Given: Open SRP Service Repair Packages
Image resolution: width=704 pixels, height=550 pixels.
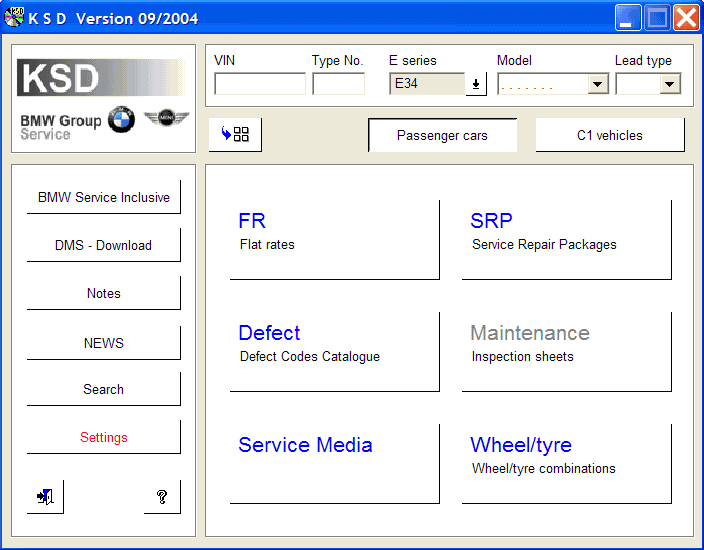Looking at the screenshot, I should click(x=567, y=240).
